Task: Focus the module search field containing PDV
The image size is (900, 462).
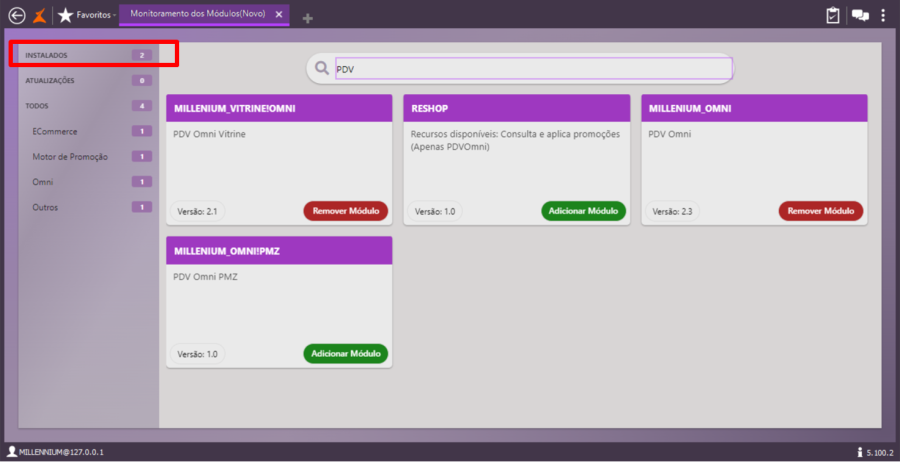Action: (534, 68)
